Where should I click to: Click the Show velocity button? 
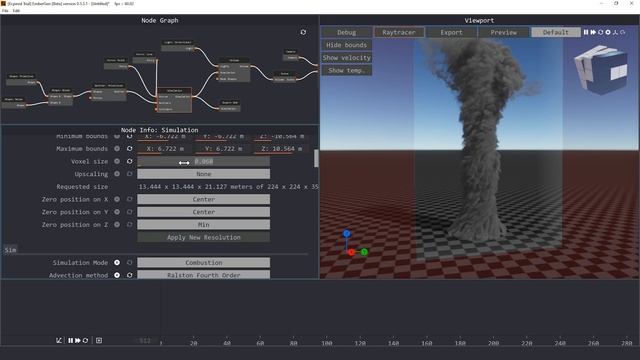pyautogui.click(x=347, y=58)
